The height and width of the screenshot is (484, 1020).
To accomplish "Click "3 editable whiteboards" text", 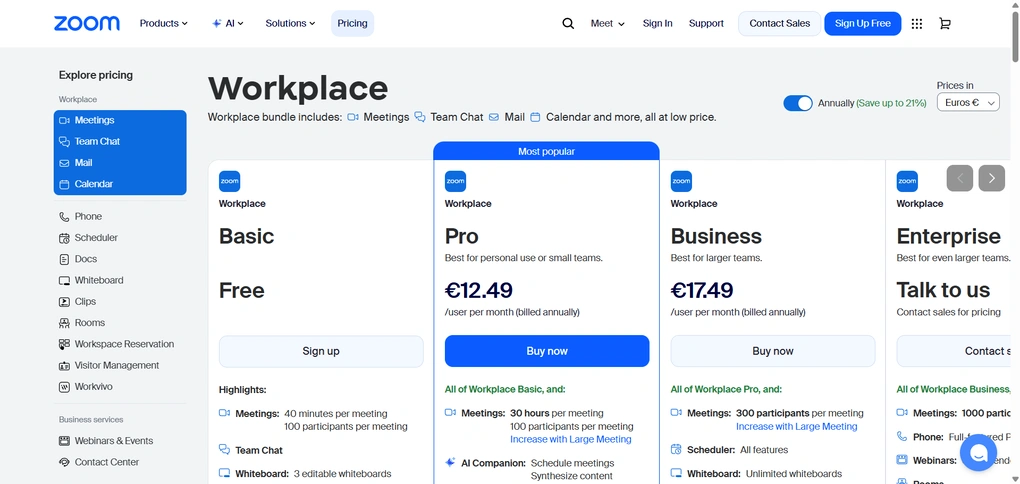I will tap(343, 474).
